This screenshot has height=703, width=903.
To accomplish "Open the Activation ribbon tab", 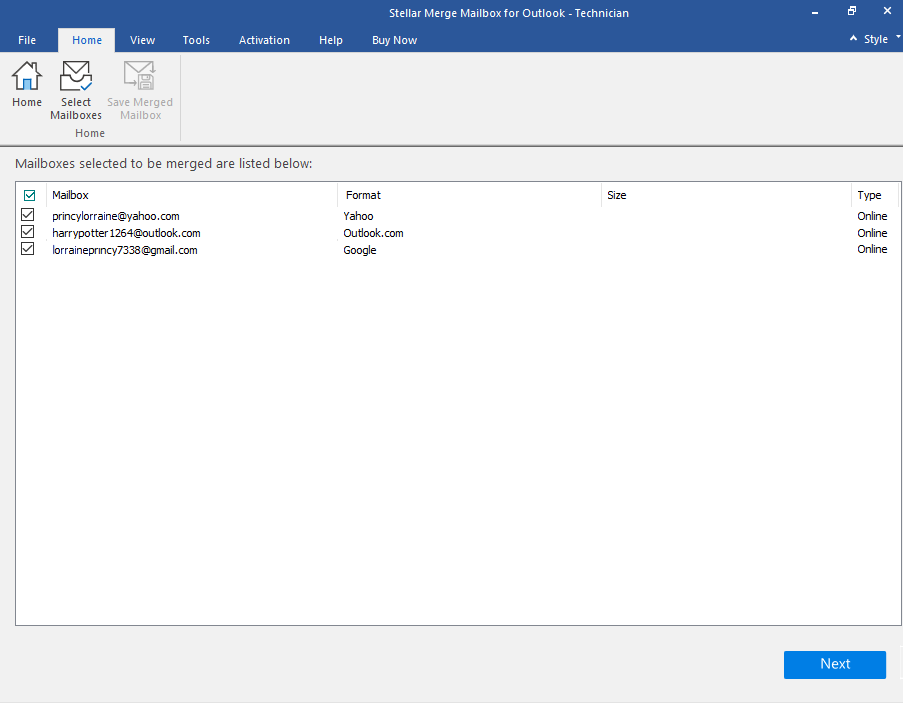I will point(264,40).
